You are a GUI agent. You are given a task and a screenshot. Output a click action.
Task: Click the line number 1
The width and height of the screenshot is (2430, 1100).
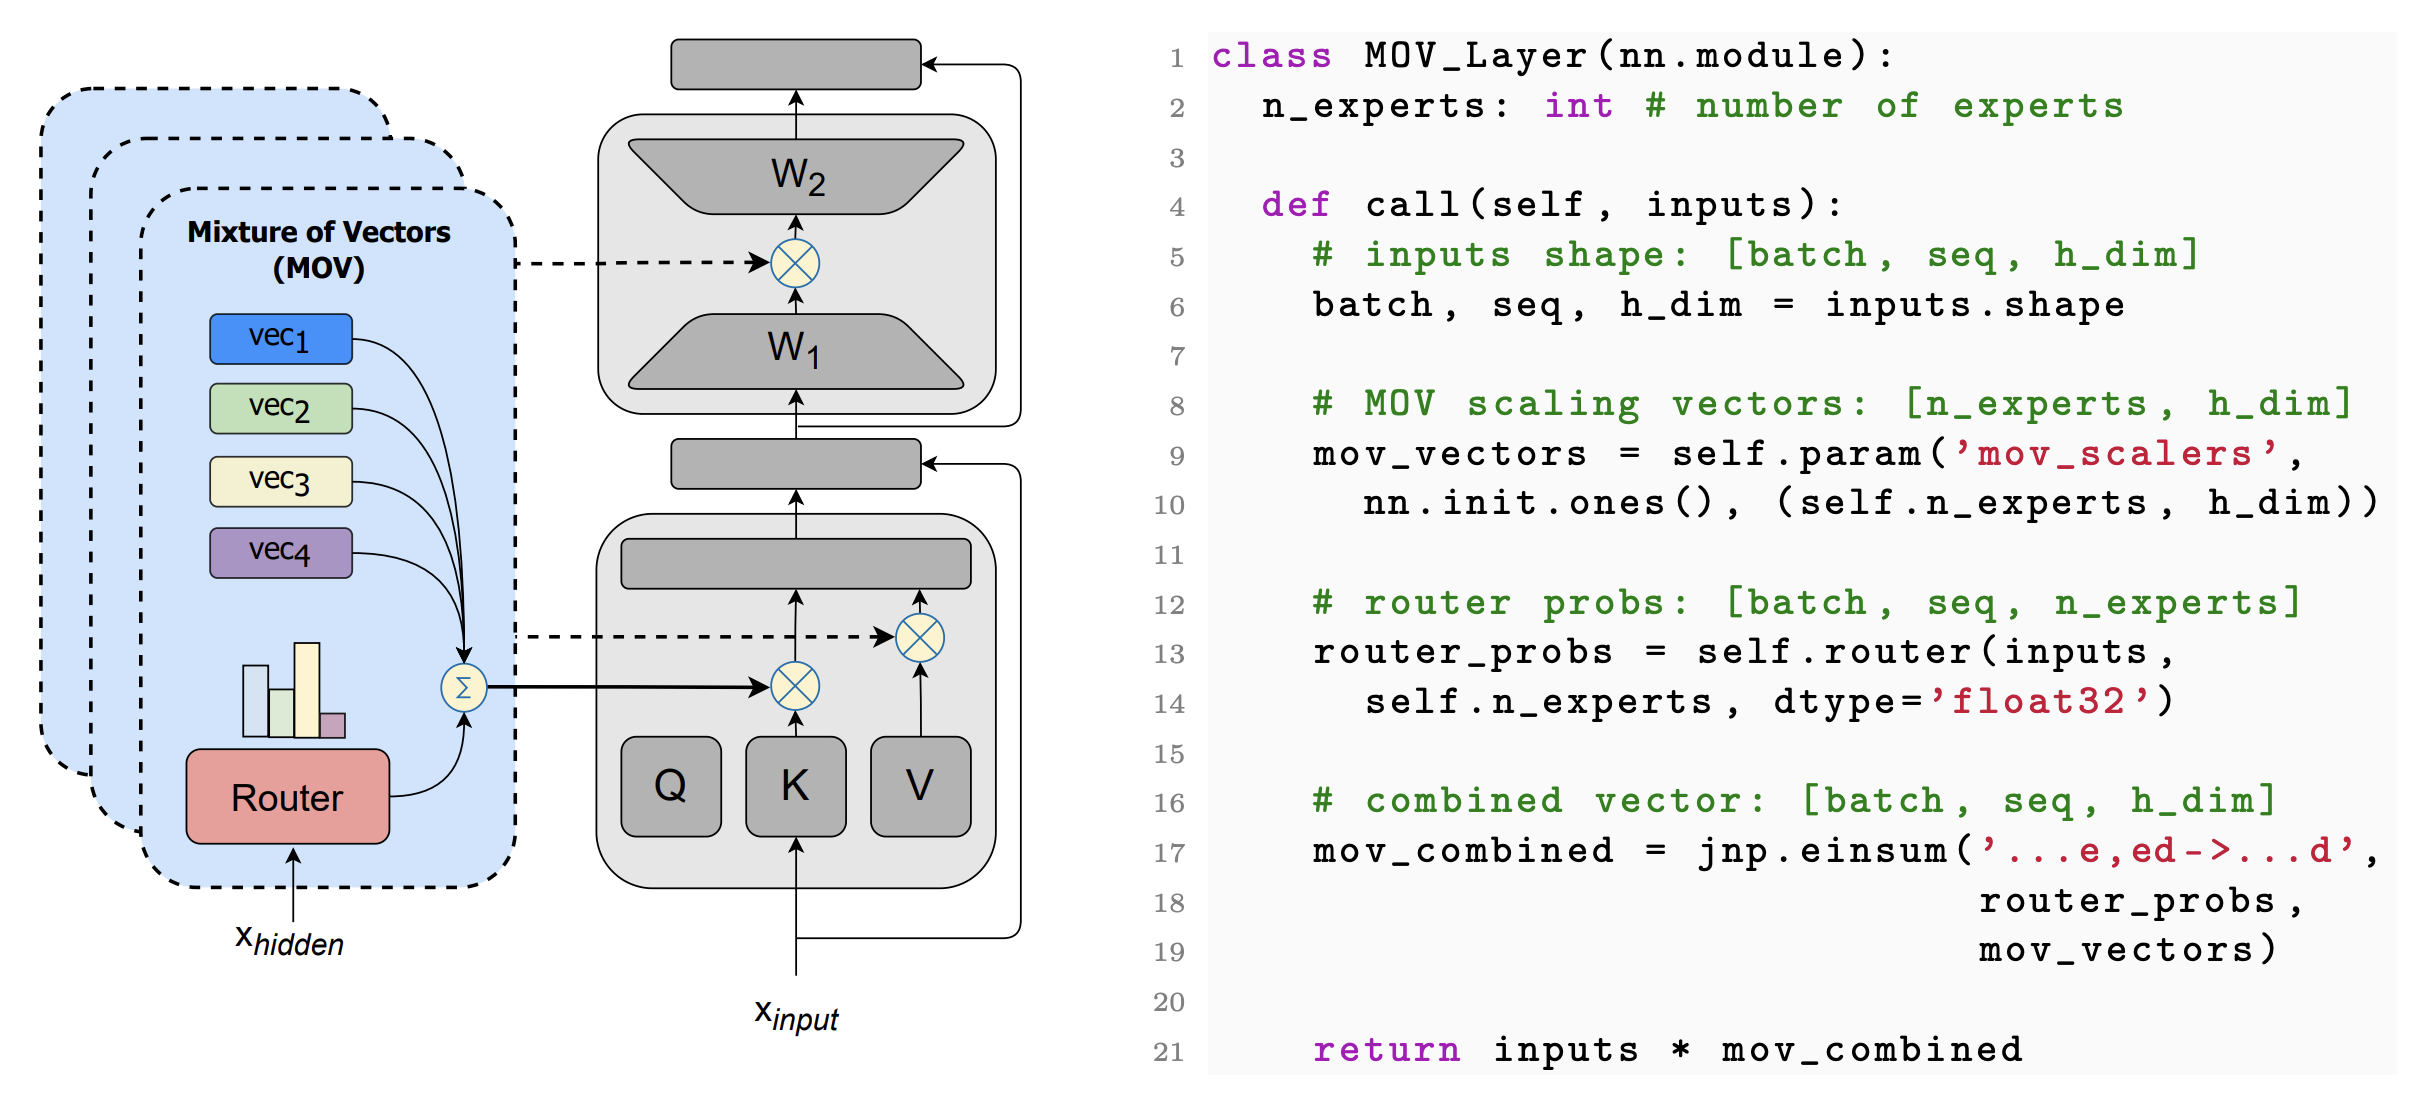click(x=1177, y=58)
